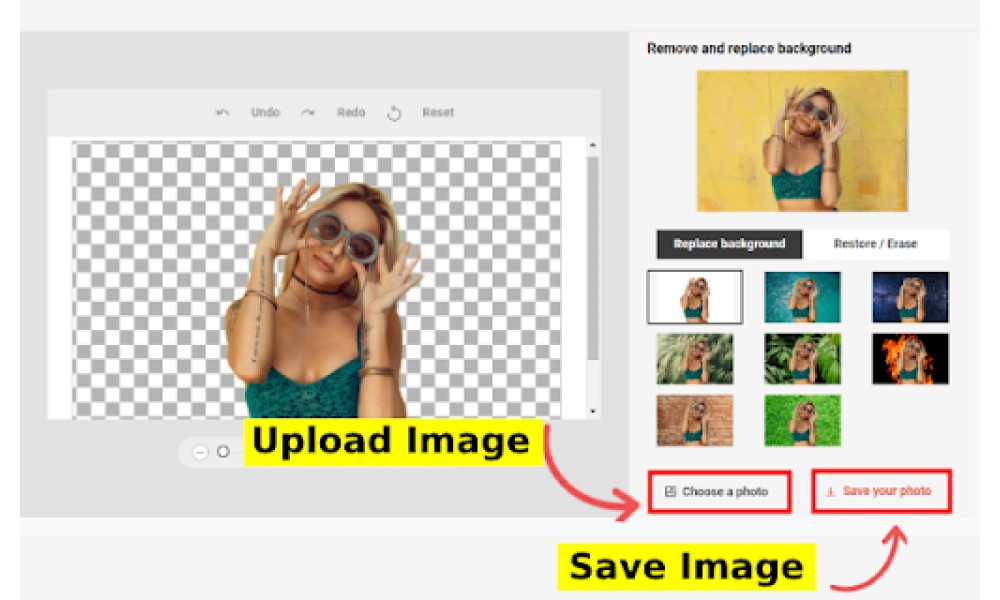Click the Reset circular arrow icon

pyautogui.click(x=394, y=113)
